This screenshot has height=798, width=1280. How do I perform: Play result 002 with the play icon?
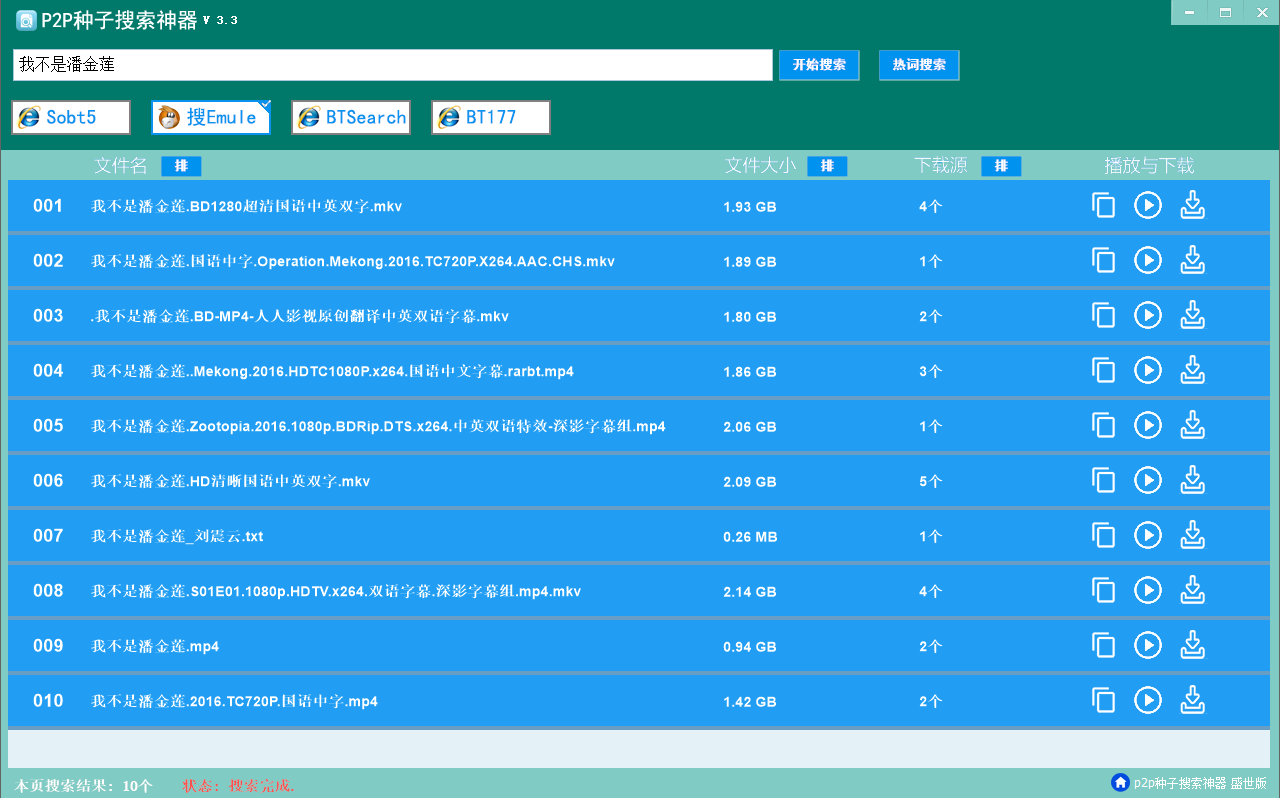[x=1147, y=261]
